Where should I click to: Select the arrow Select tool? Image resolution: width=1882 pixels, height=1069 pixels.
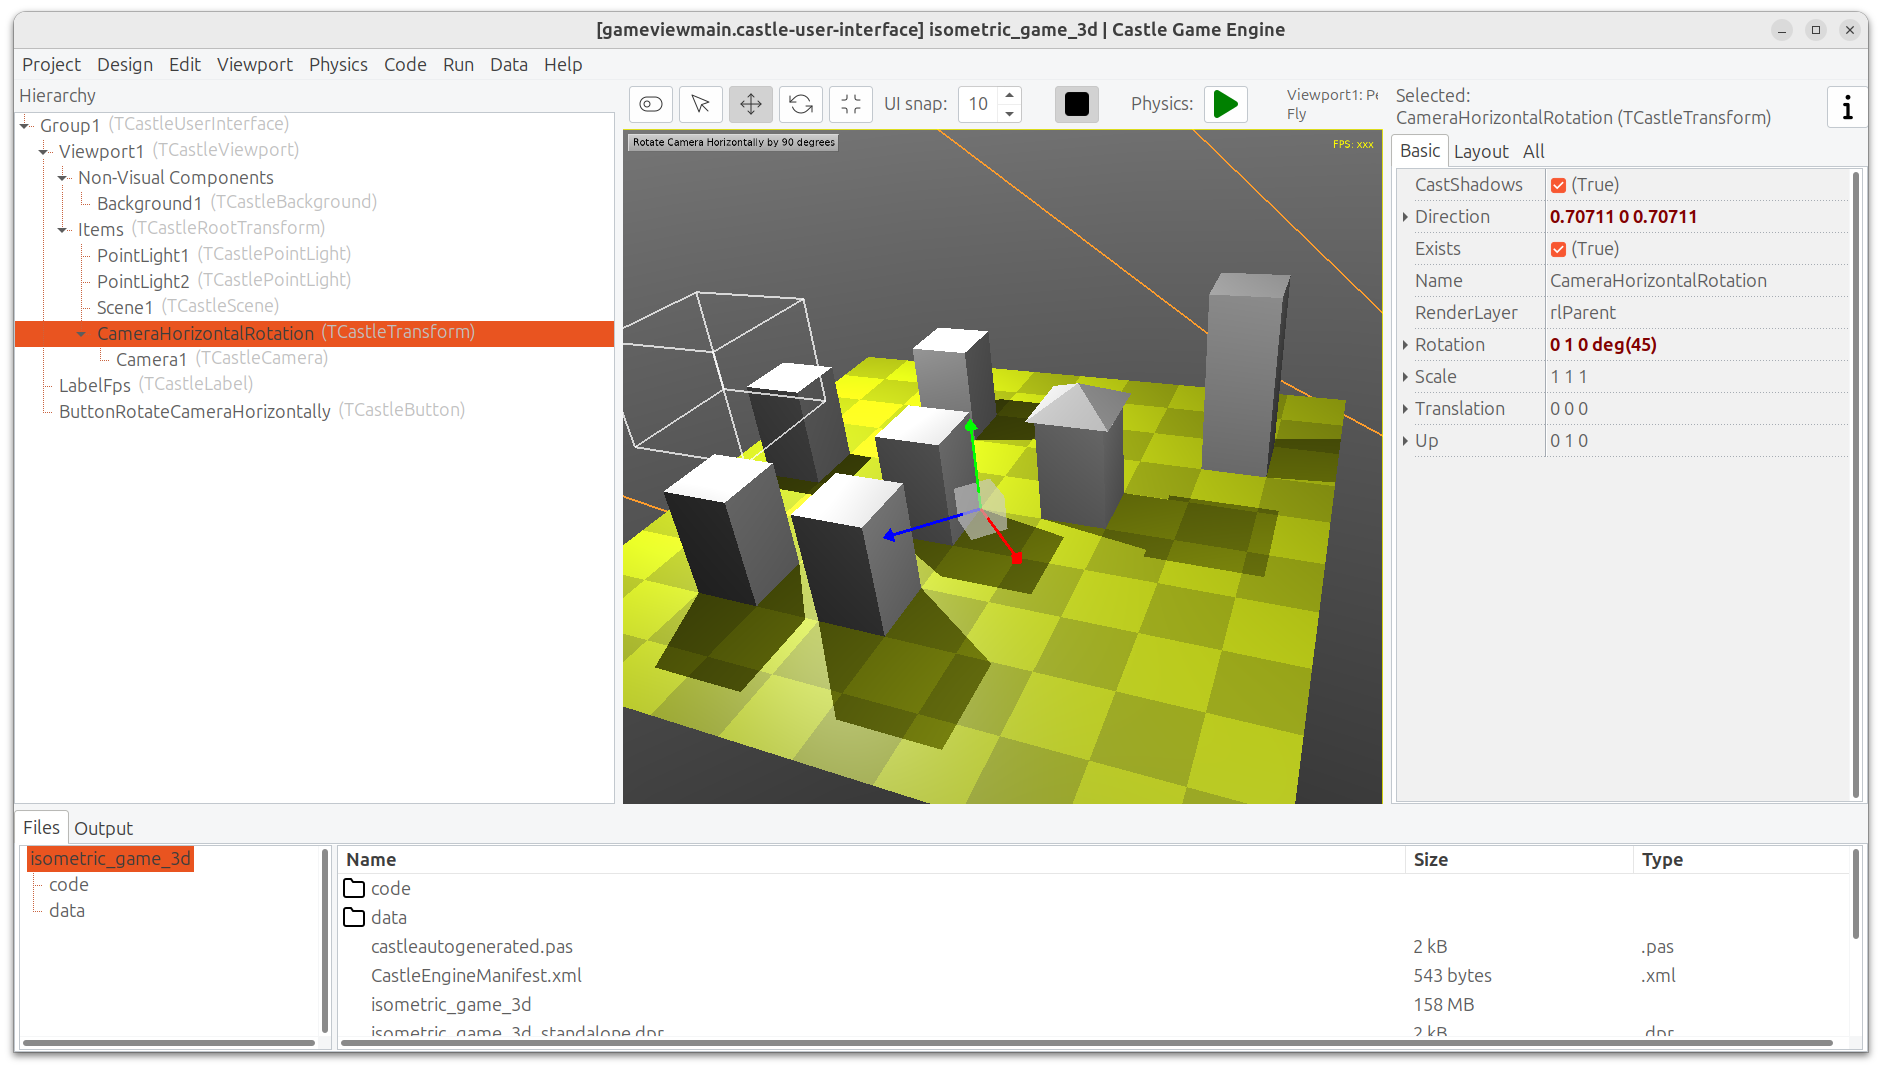pos(701,104)
